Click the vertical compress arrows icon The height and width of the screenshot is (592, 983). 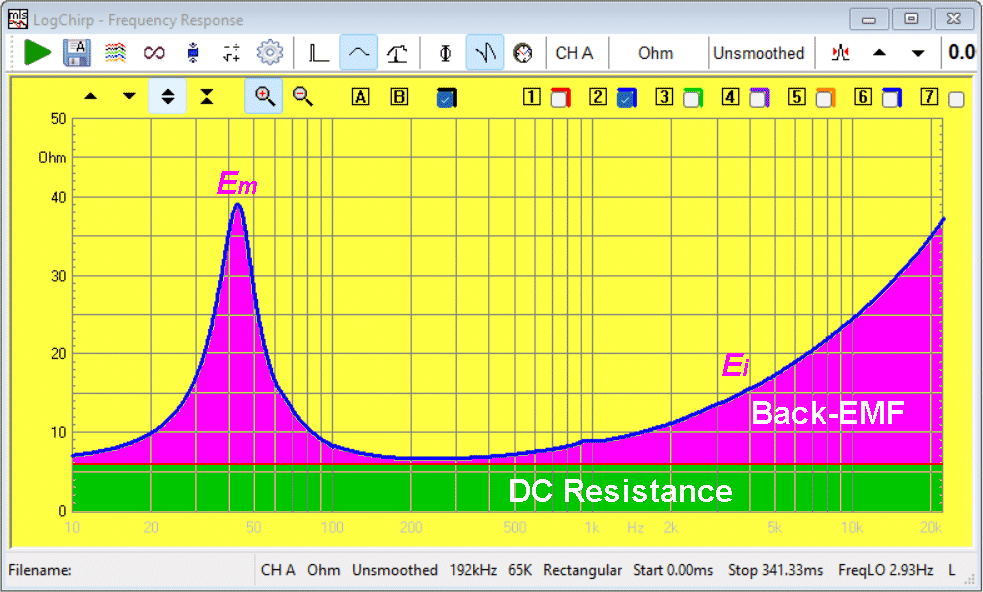(x=206, y=96)
